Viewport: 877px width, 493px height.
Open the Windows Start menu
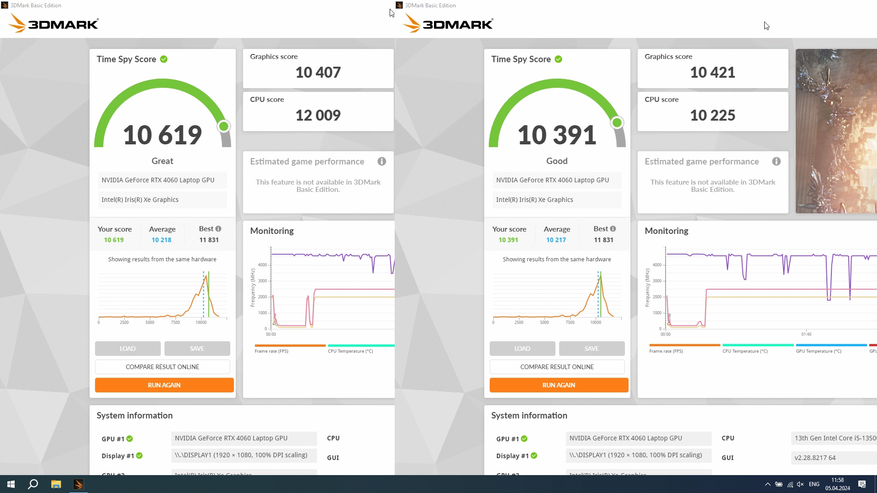click(11, 484)
